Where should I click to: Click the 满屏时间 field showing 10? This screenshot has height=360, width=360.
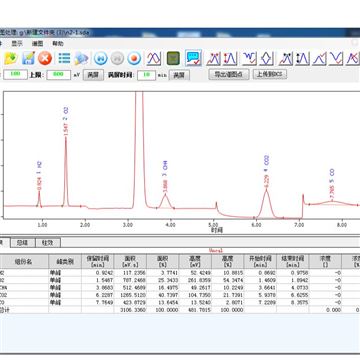tap(146, 75)
